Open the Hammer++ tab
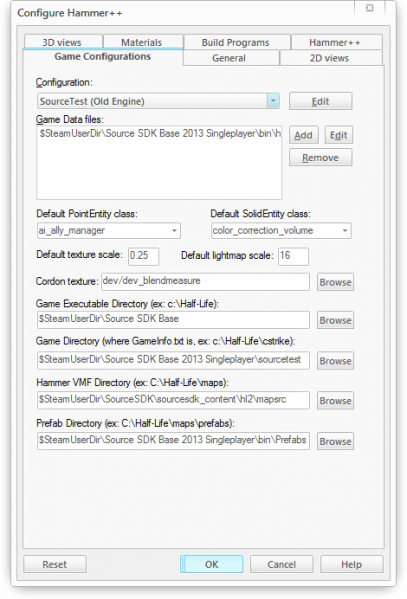This screenshot has height=599, width=407. coord(337,42)
